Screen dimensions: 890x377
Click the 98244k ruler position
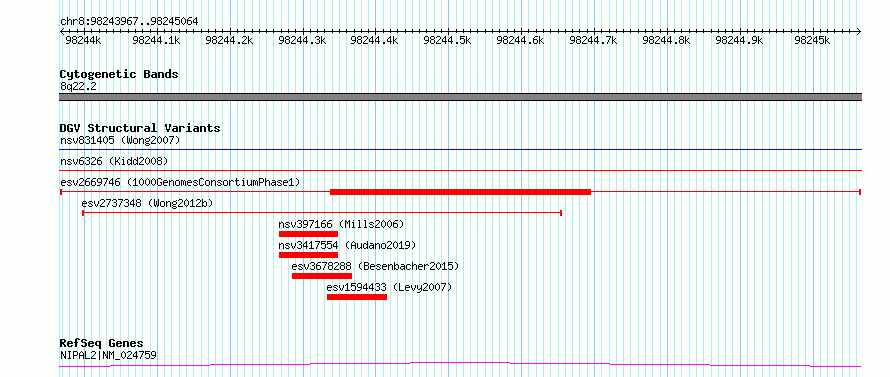(84, 40)
